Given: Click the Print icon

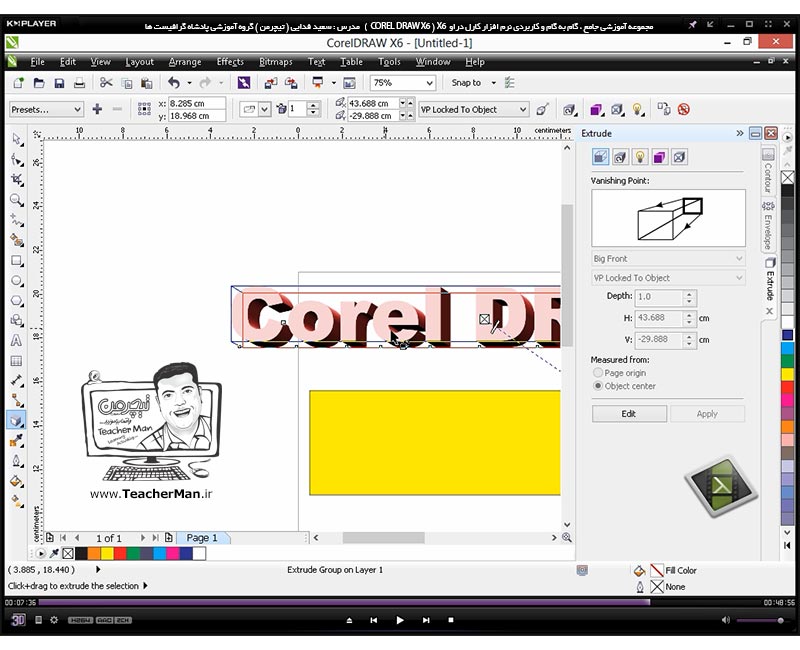Looking at the screenshot, I should click(79, 83).
